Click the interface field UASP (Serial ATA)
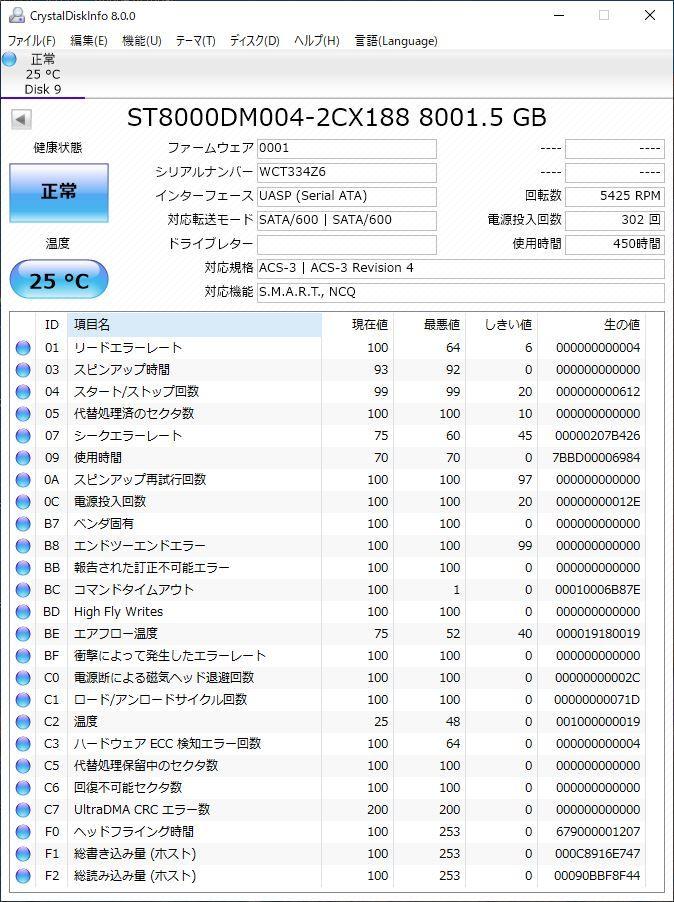The height and width of the screenshot is (902, 674). [x=347, y=196]
